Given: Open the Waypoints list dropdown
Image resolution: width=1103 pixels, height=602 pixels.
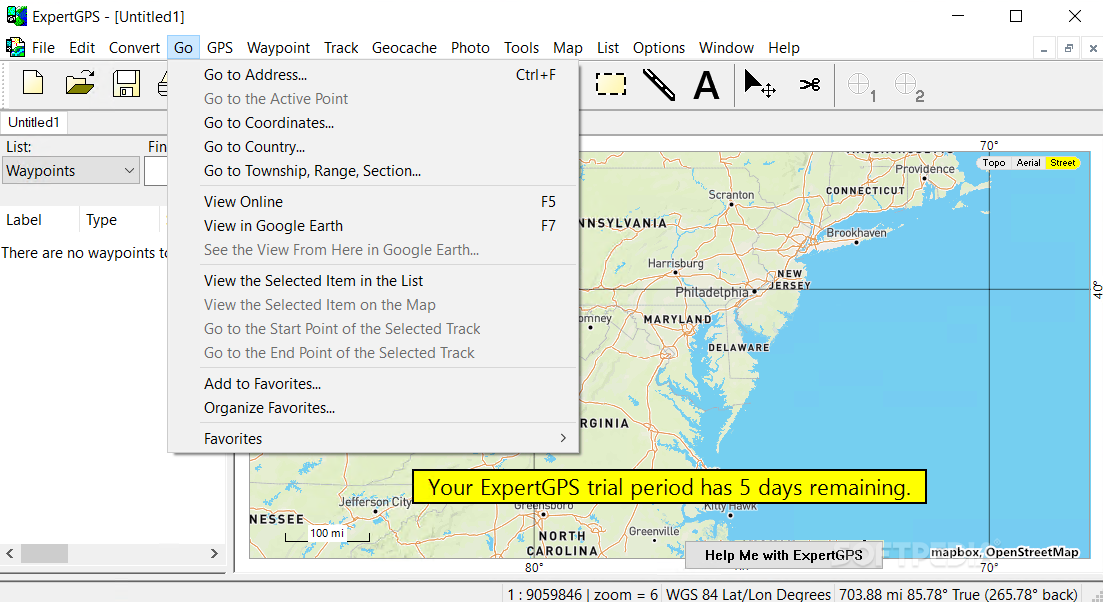Looking at the screenshot, I should (x=70, y=170).
